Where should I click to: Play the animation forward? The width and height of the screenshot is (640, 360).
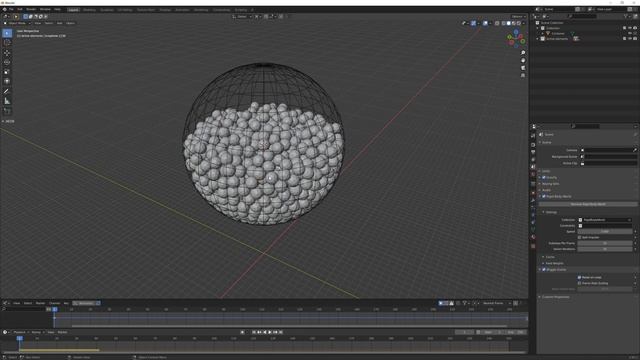tap(270, 332)
